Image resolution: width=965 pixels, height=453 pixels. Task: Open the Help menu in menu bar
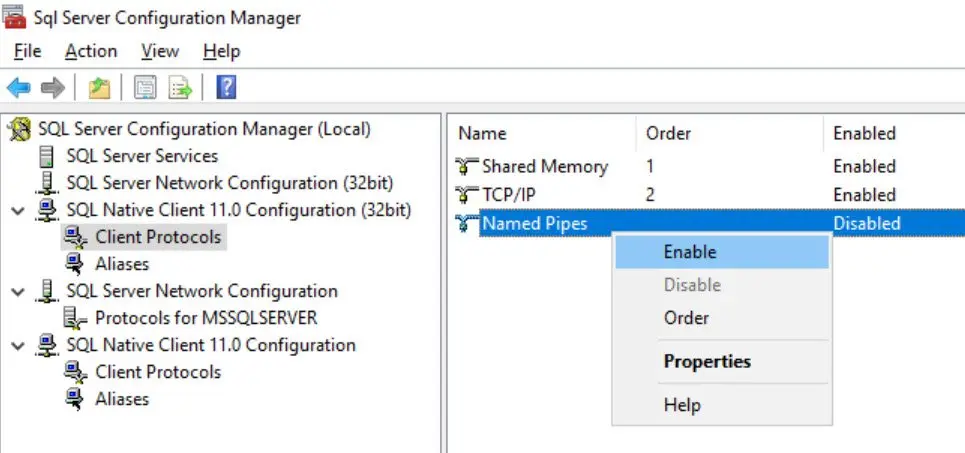[x=221, y=51]
